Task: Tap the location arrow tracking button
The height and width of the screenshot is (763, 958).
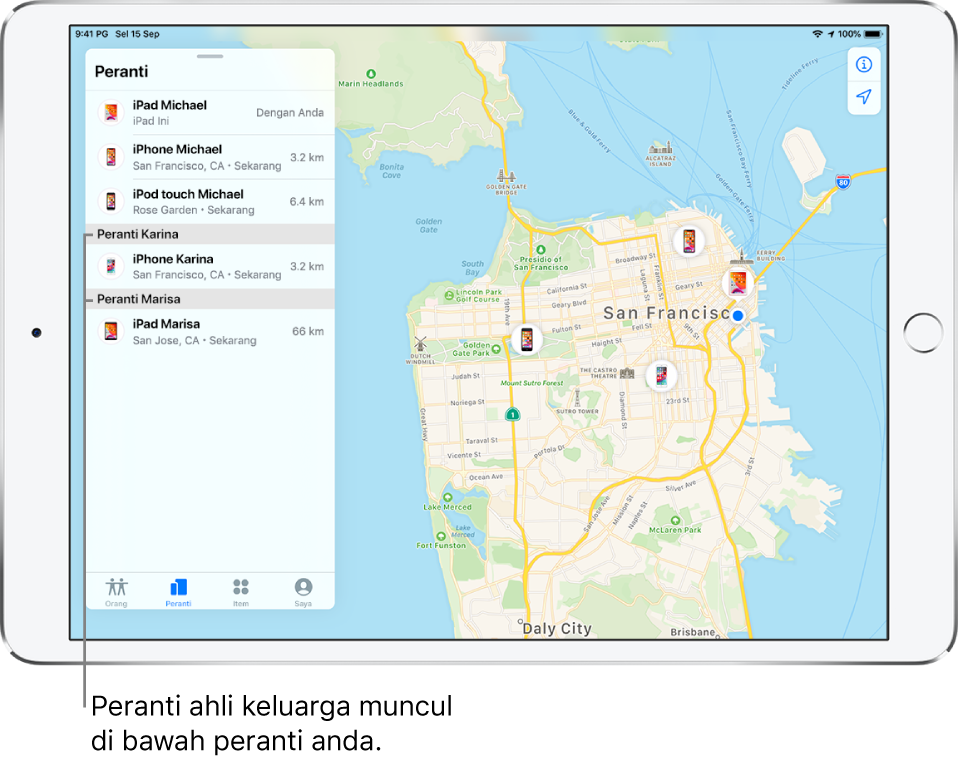Action: (863, 97)
